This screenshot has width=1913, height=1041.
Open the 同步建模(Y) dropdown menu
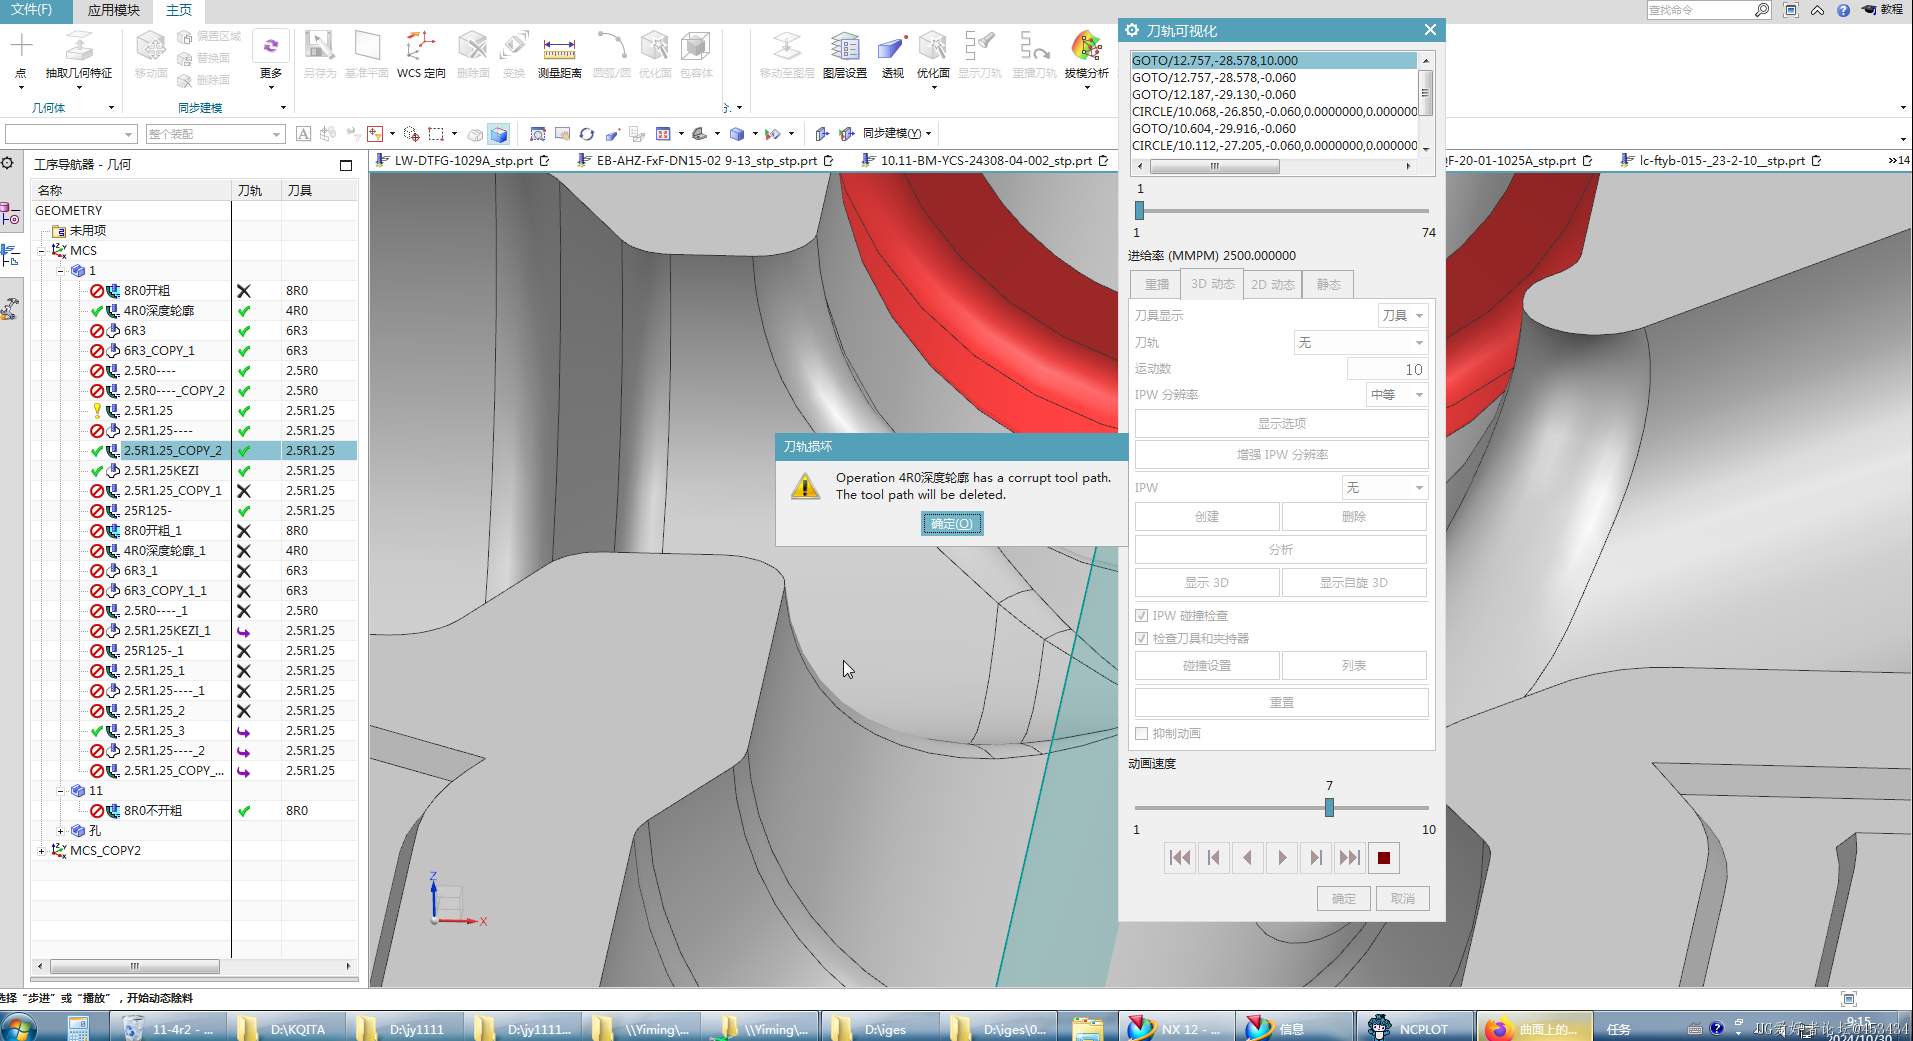(897, 134)
